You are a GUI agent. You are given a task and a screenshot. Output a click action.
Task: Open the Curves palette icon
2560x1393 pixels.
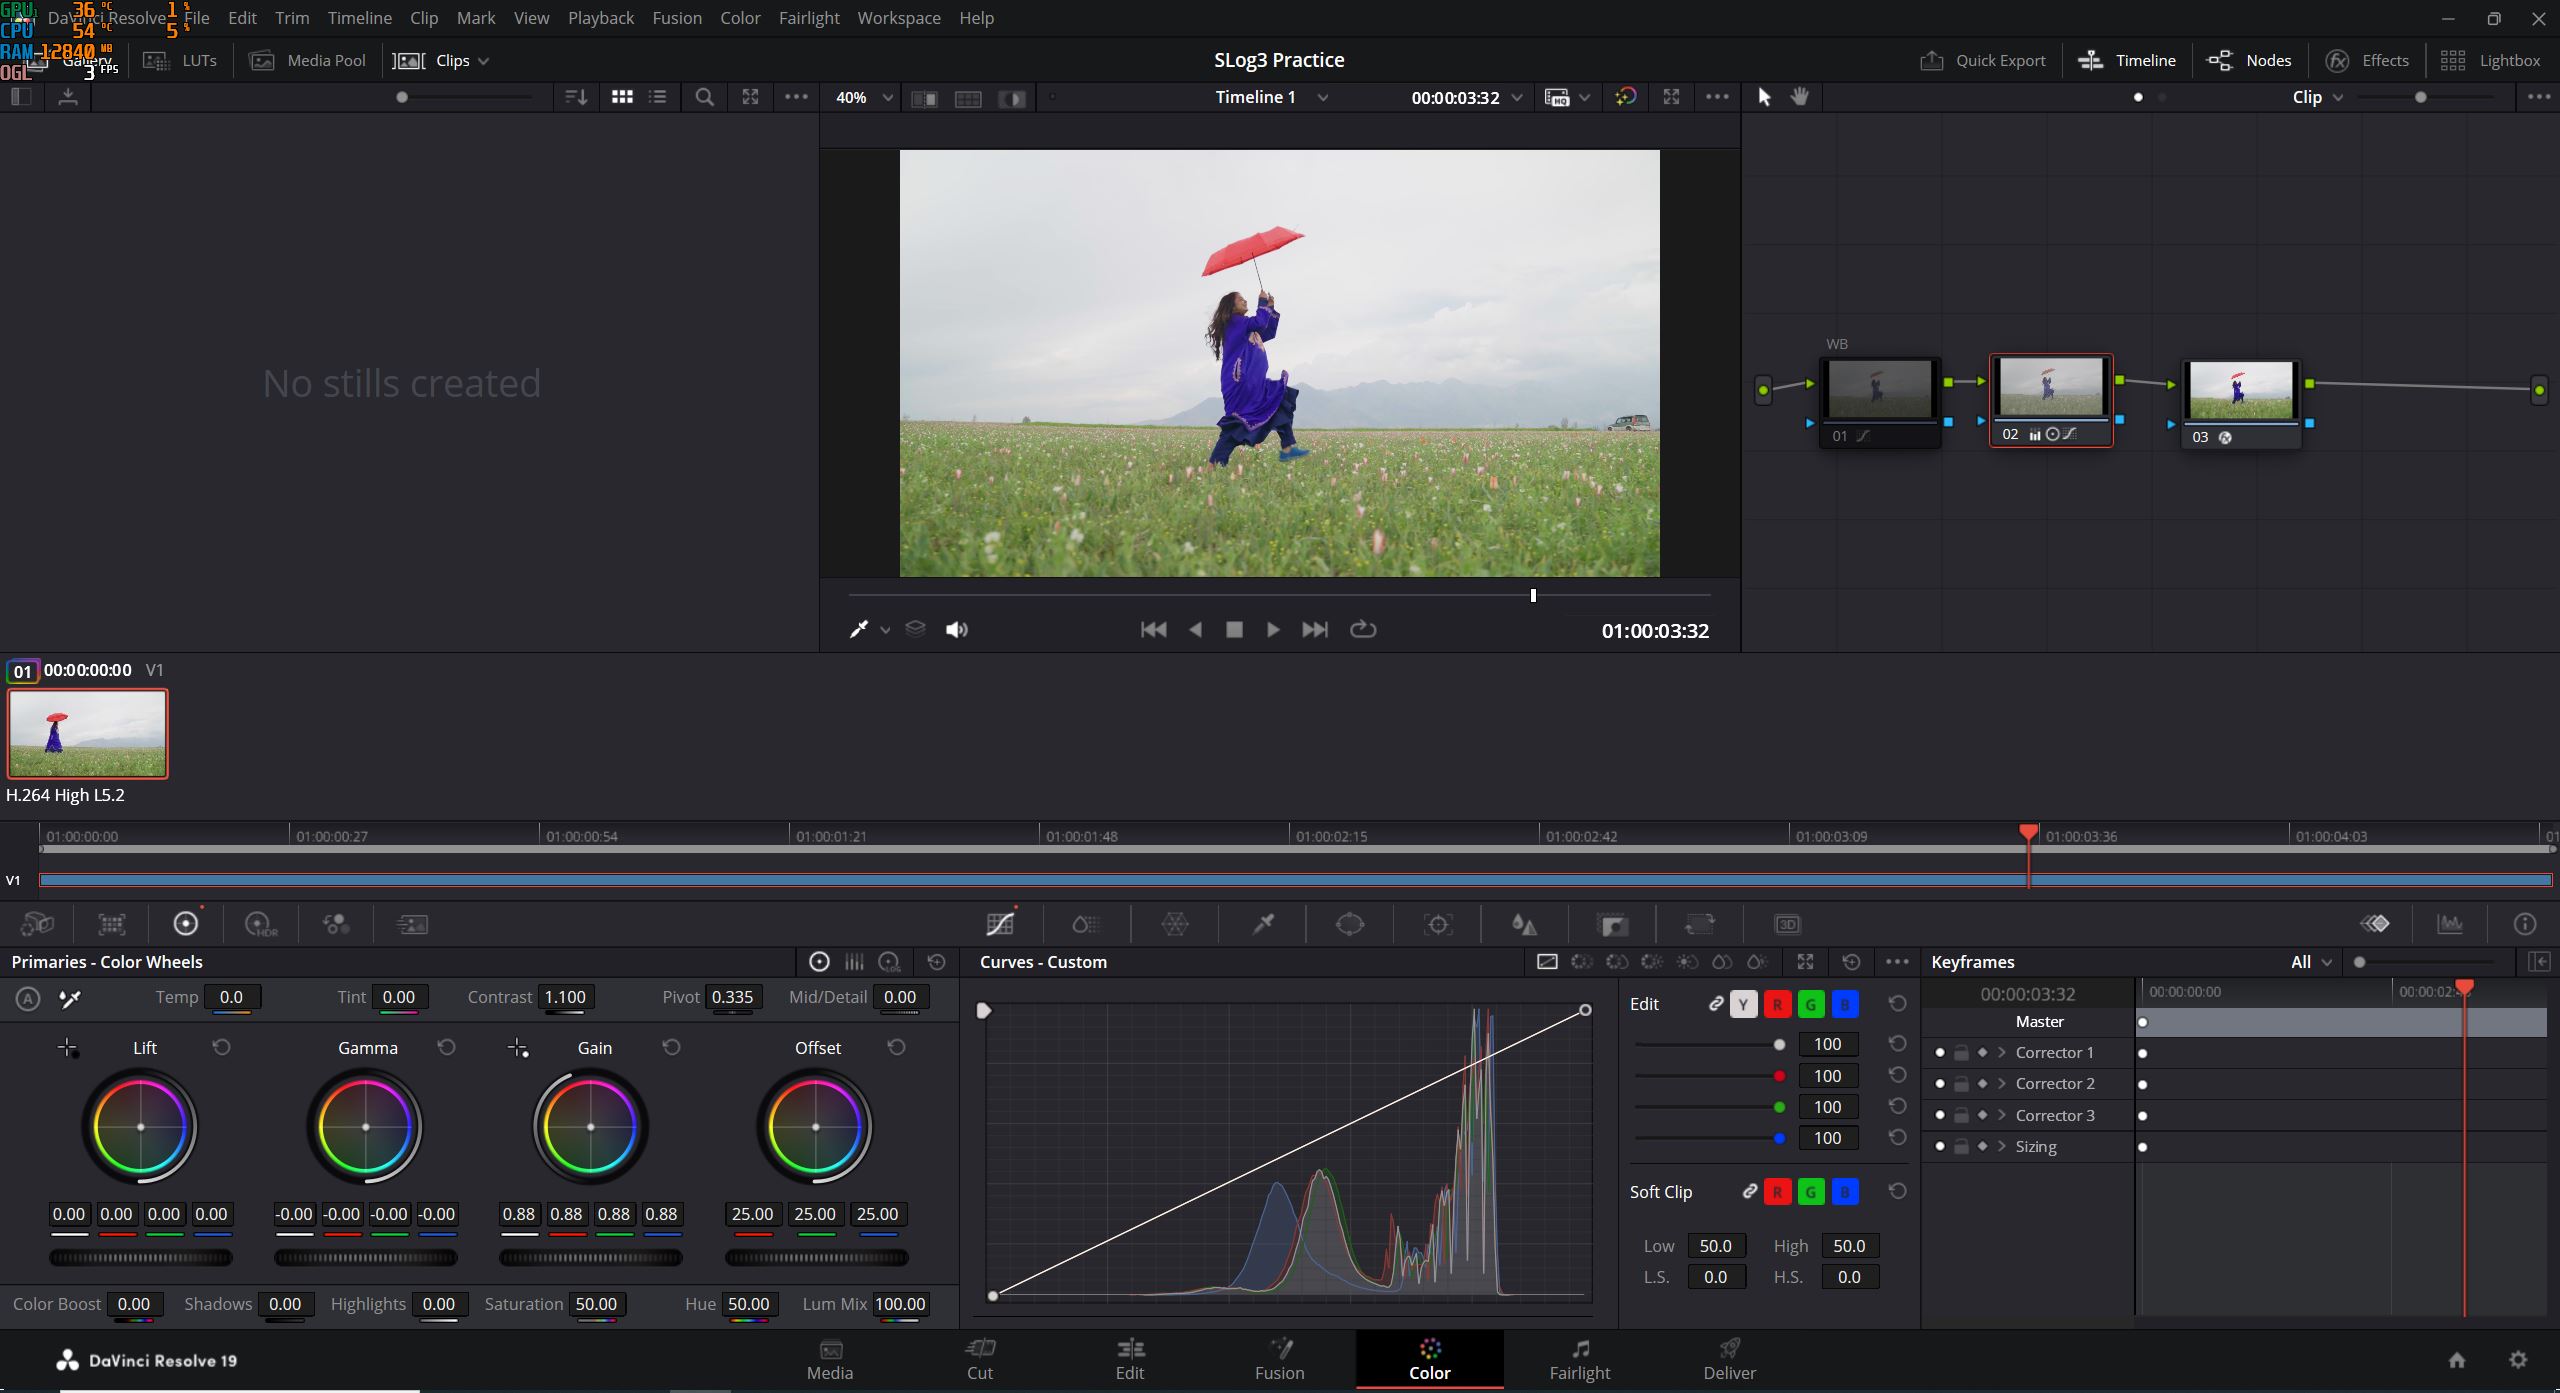(1000, 924)
